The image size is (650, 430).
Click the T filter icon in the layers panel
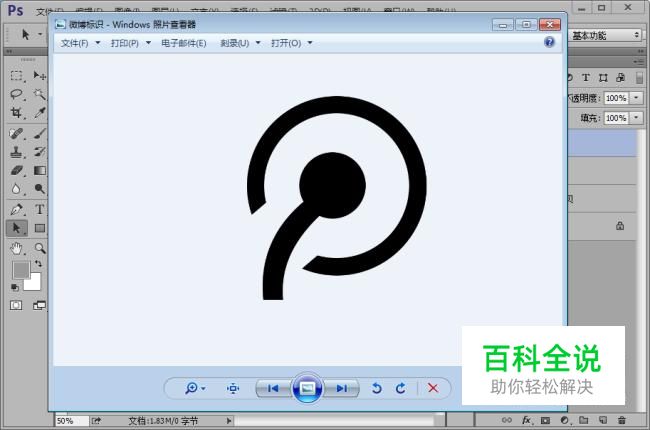pyautogui.click(x=586, y=78)
